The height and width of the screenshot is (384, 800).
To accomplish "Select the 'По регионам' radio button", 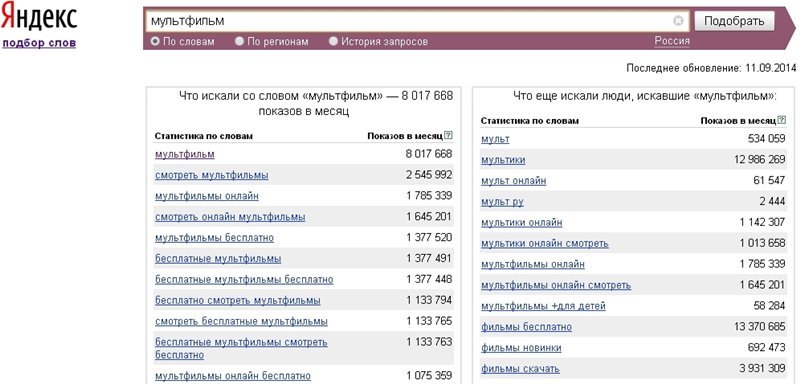I will point(239,41).
